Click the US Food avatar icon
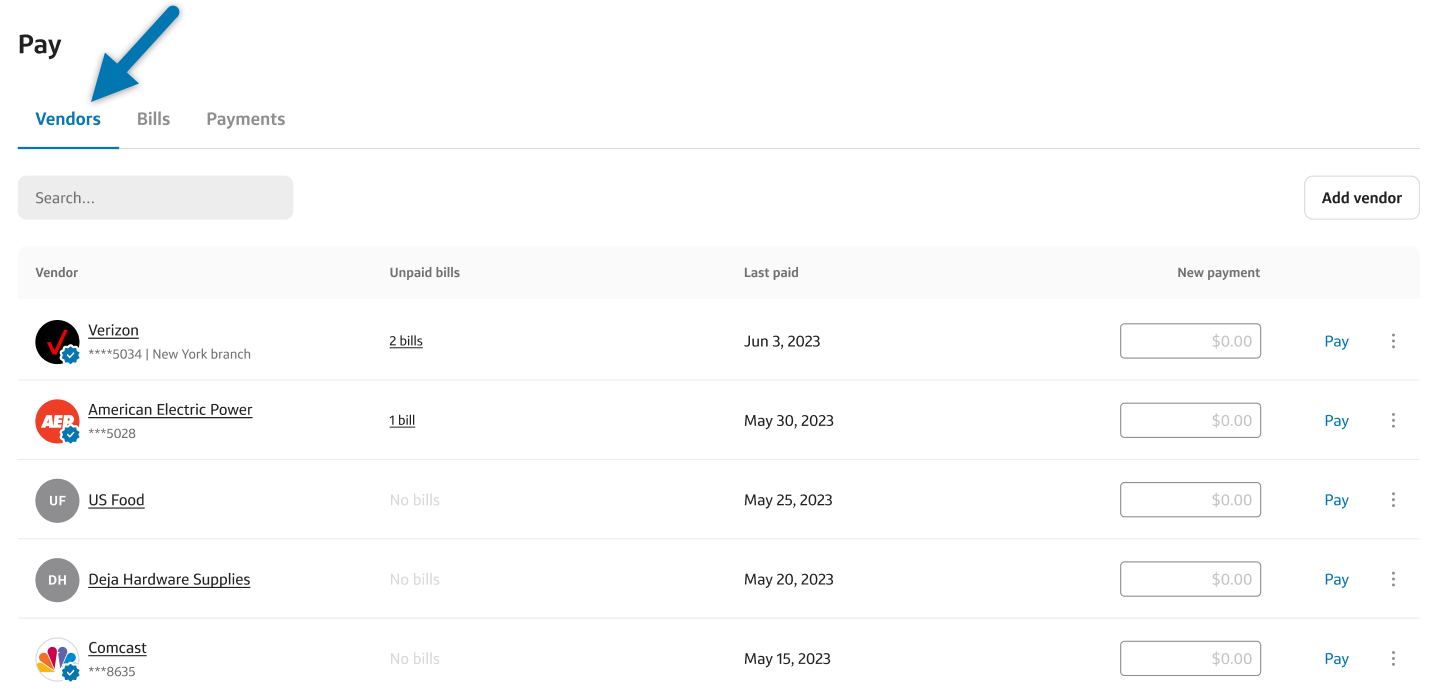This screenshot has height=693, width=1442. [57, 500]
